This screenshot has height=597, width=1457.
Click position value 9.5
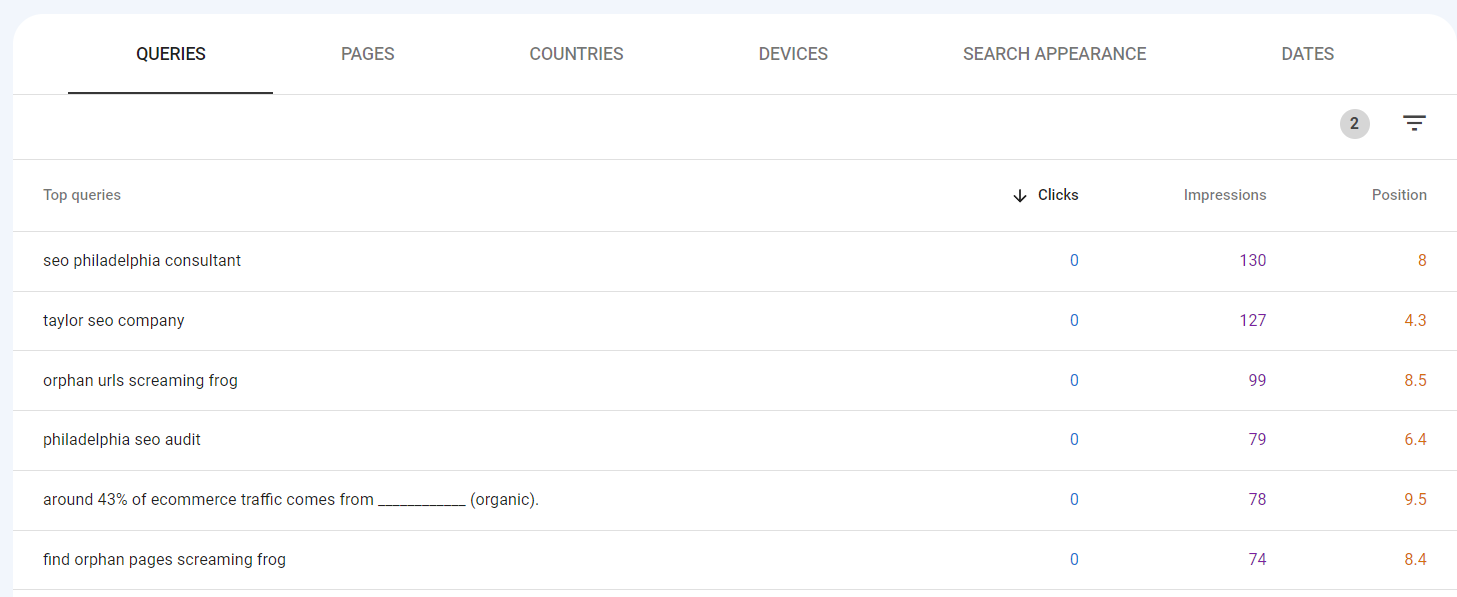(1415, 499)
